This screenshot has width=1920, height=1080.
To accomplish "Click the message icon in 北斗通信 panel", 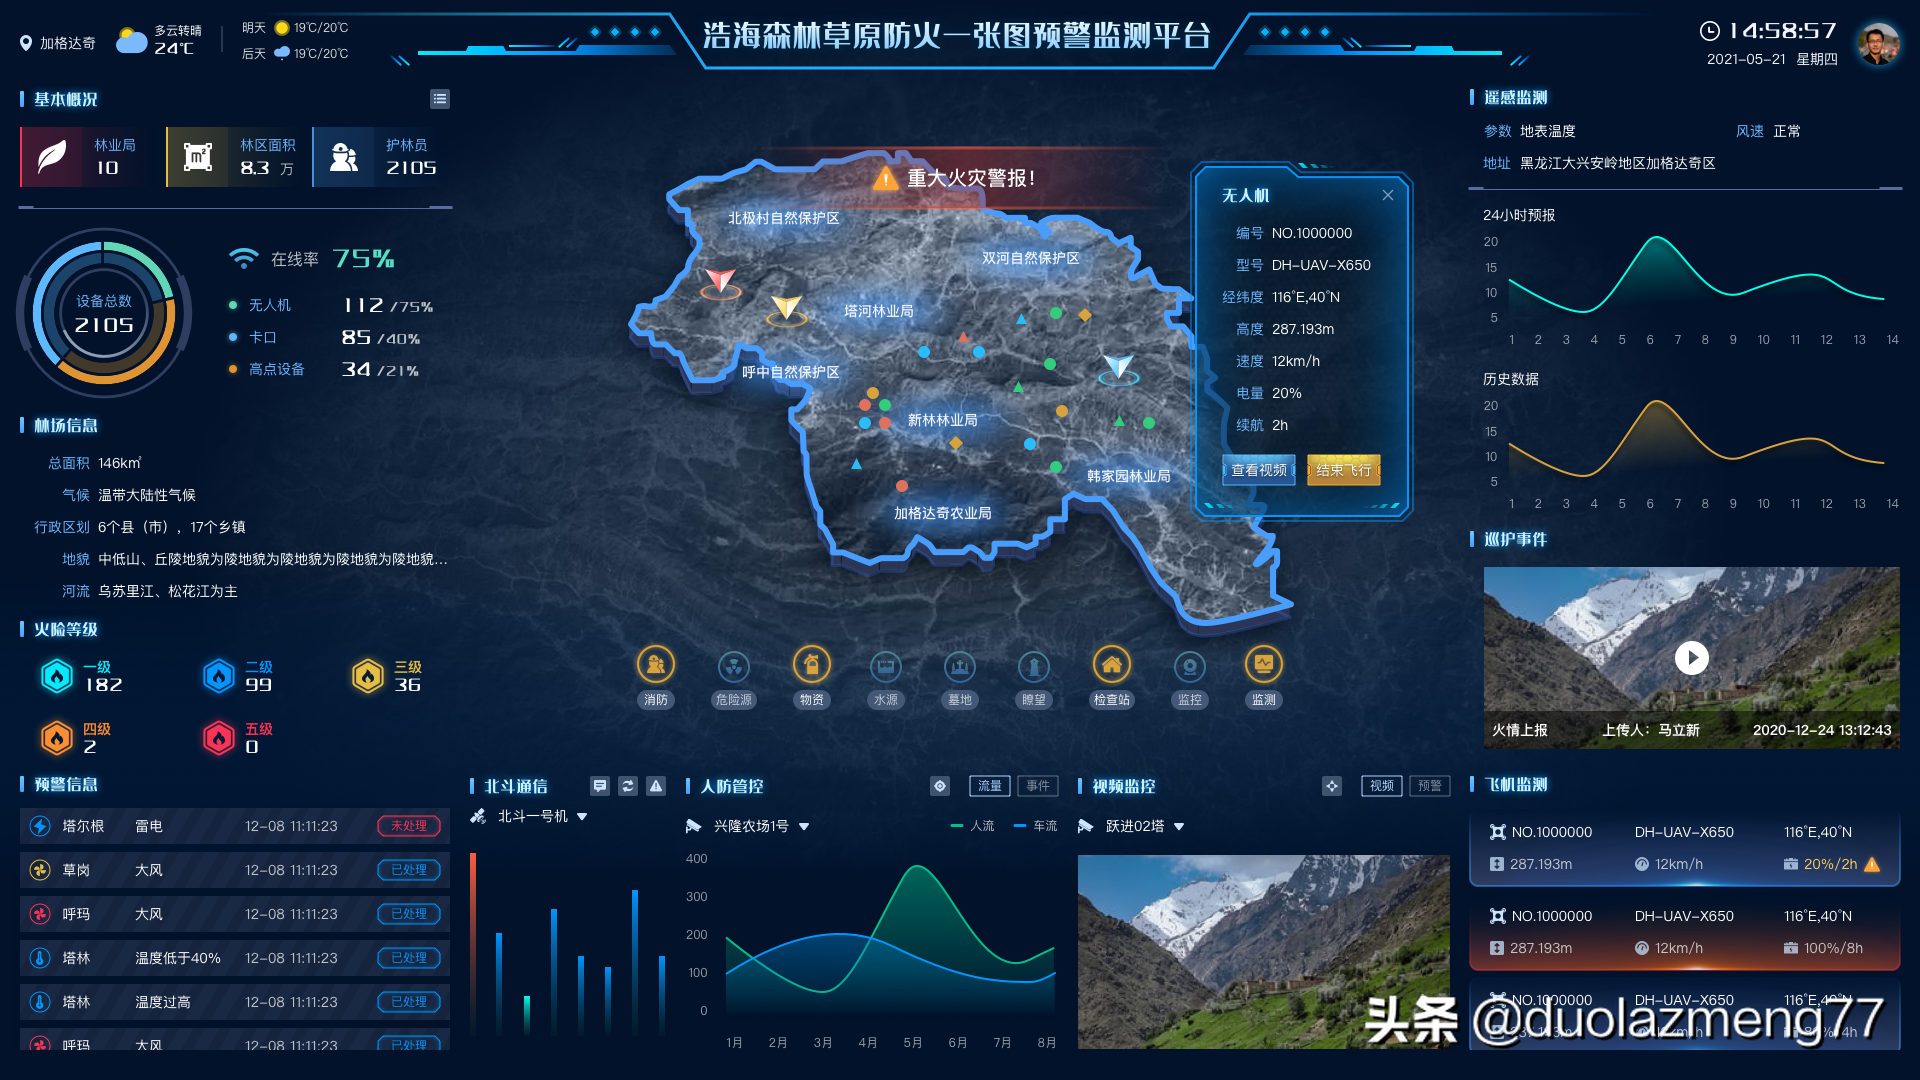I will click(600, 786).
